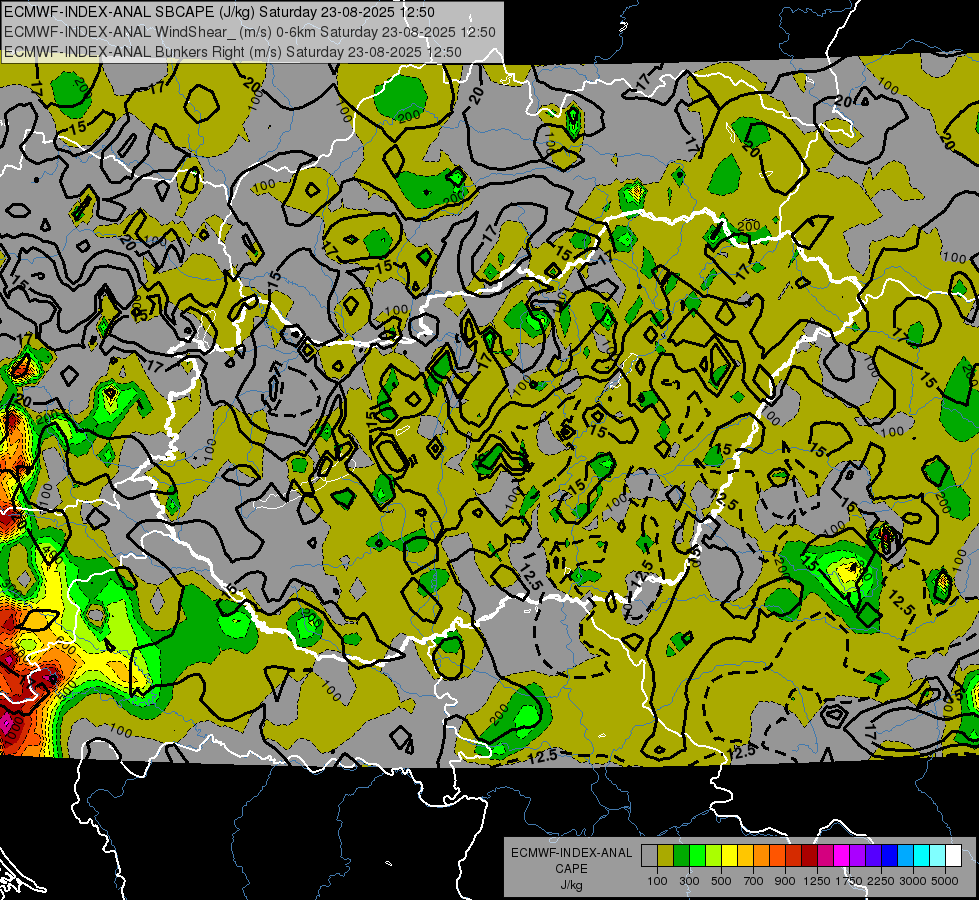Screen dimensions: 979x900
Task: Click the dark red legend swatch
Action: click(x=809, y=856)
